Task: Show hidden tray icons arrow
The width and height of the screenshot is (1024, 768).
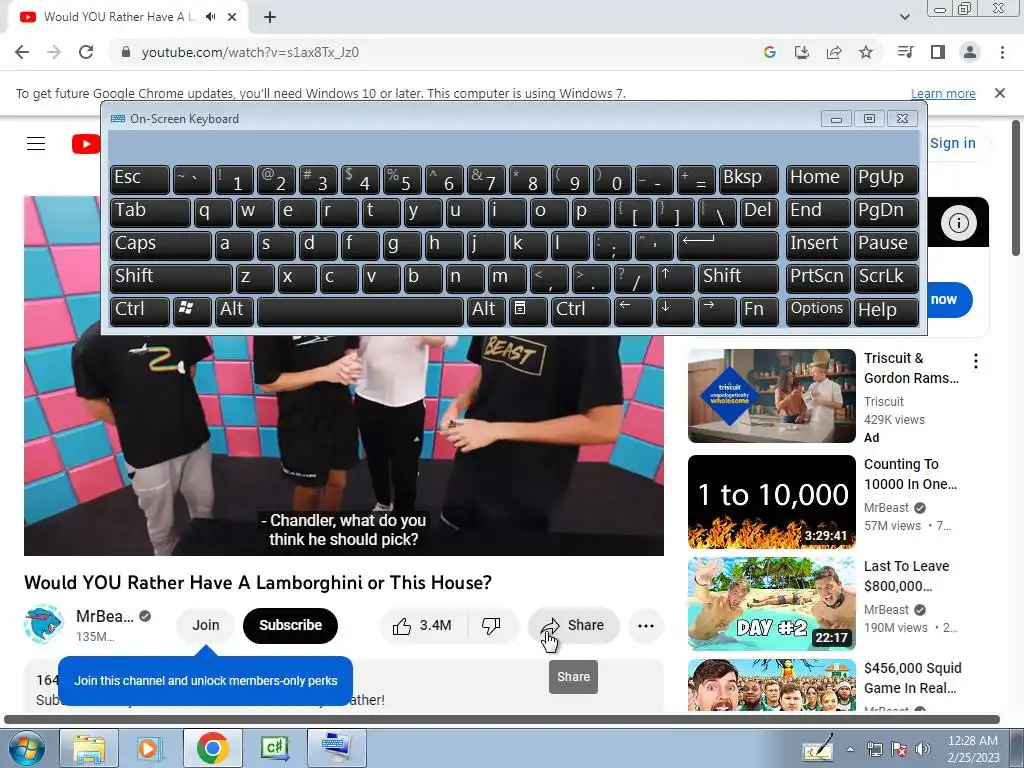Action: point(850,749)
